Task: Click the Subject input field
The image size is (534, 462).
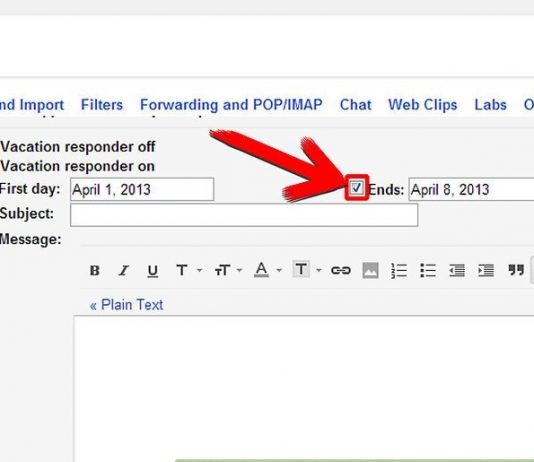Action: pyautogui.click(x=244, y=215)
